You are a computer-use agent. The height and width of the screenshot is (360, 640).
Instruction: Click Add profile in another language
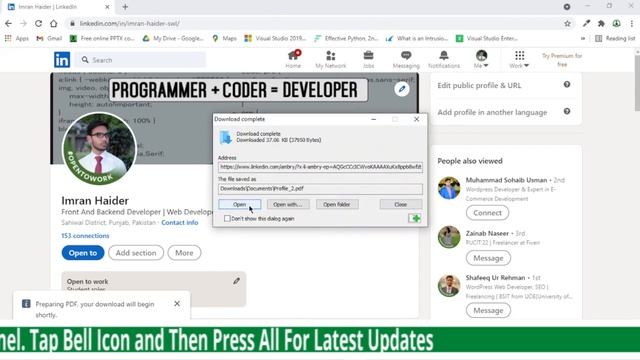click(492, 112)
